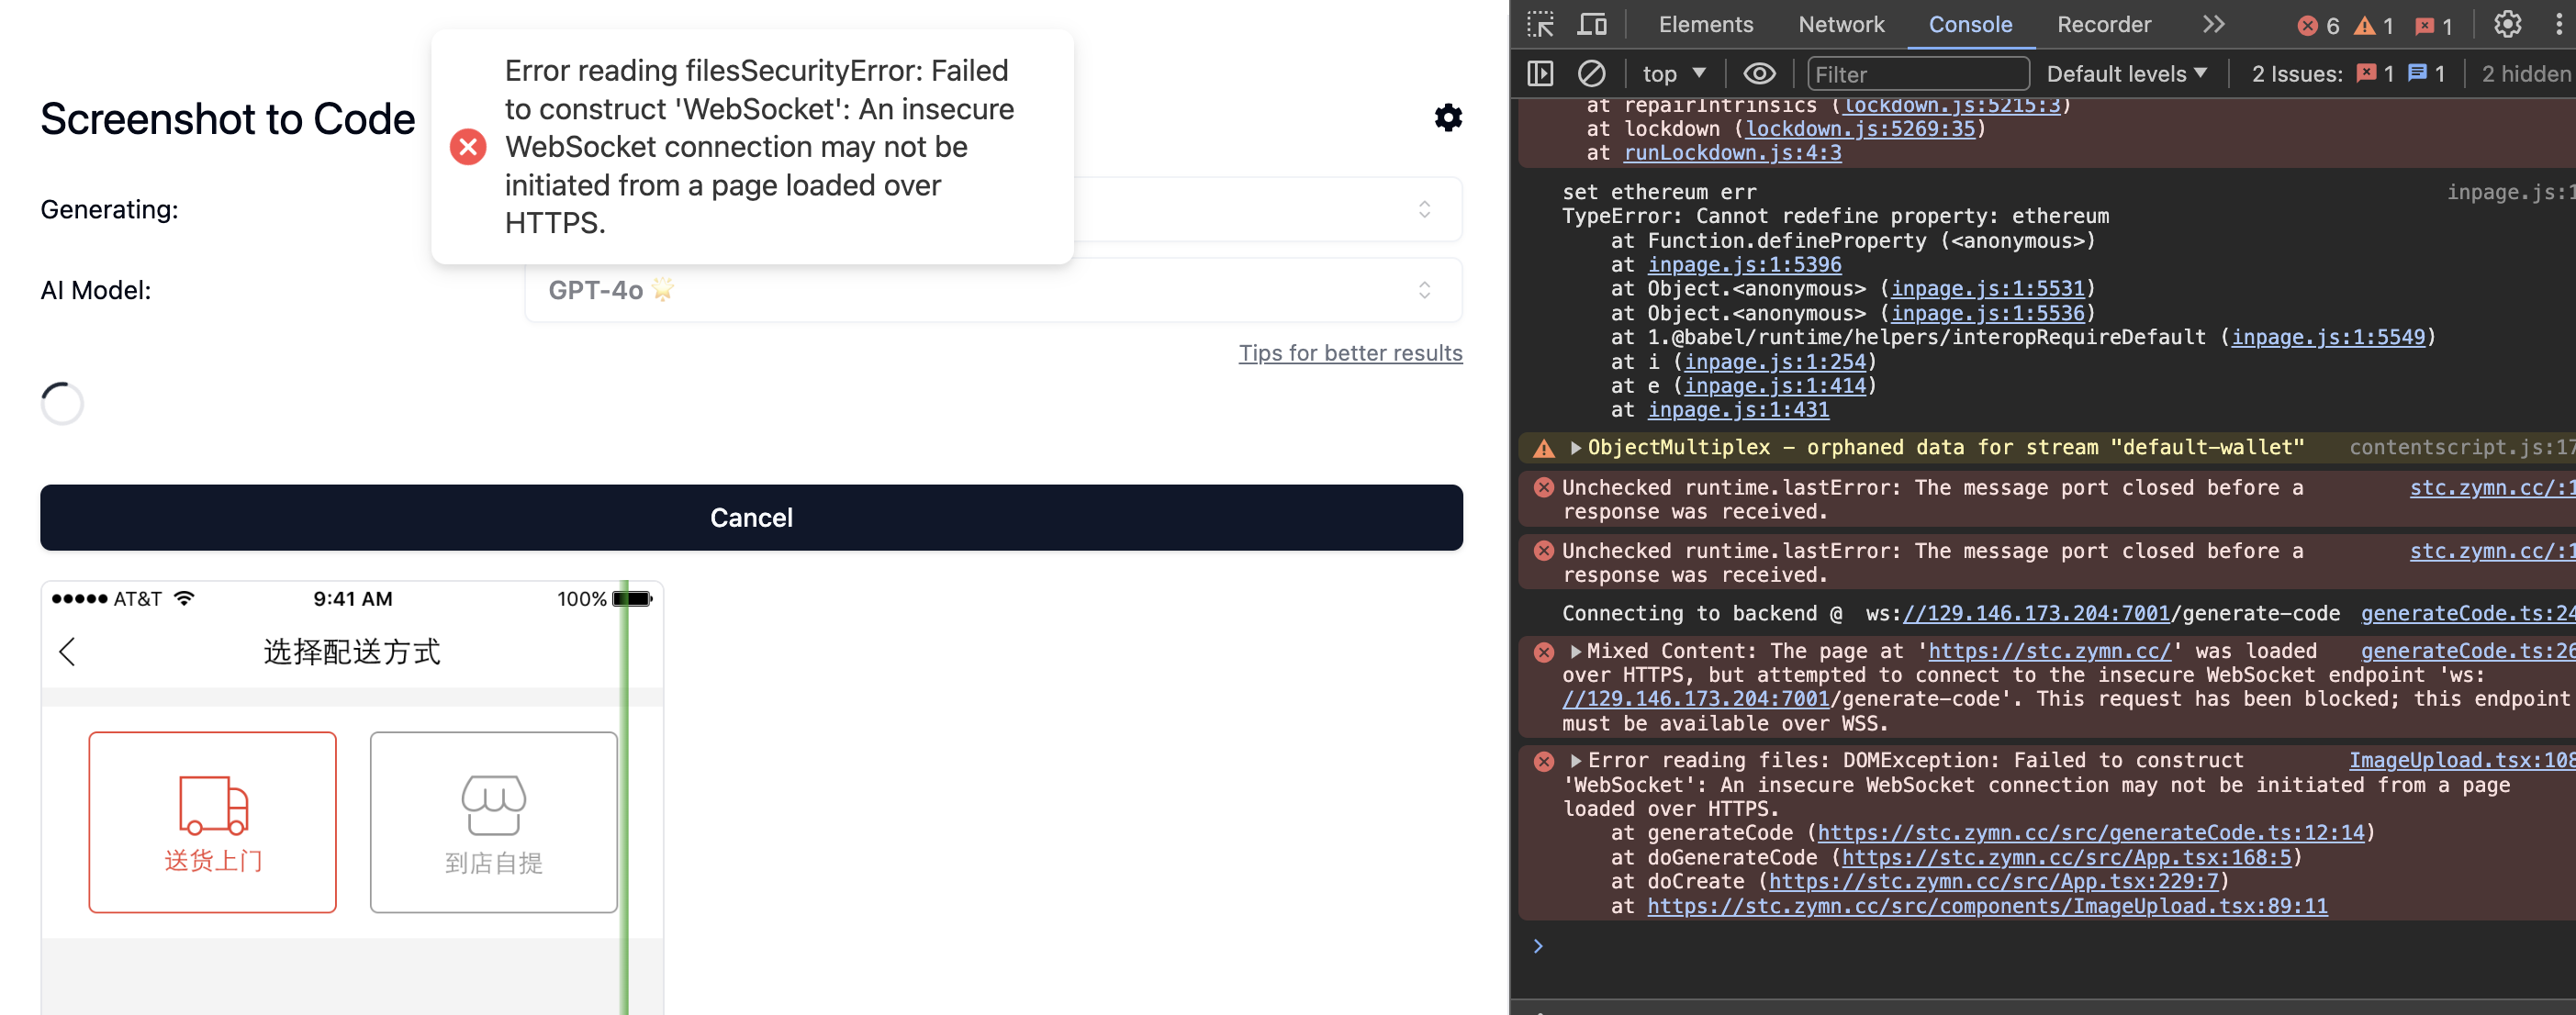Open the ImageUpload.tsx:108 source link
Viewport: 2576px width, 1015px height.
click(x=2461, y=761)
